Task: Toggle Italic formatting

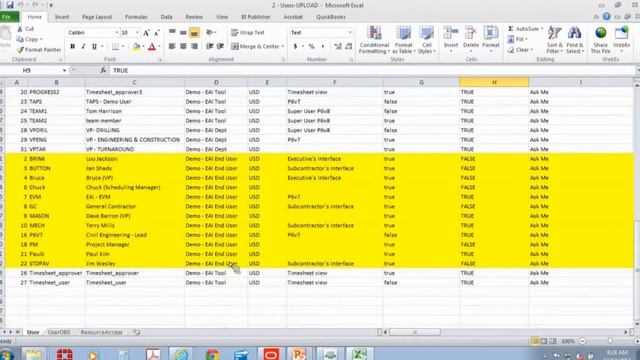Action: click(x=83, y=47)
